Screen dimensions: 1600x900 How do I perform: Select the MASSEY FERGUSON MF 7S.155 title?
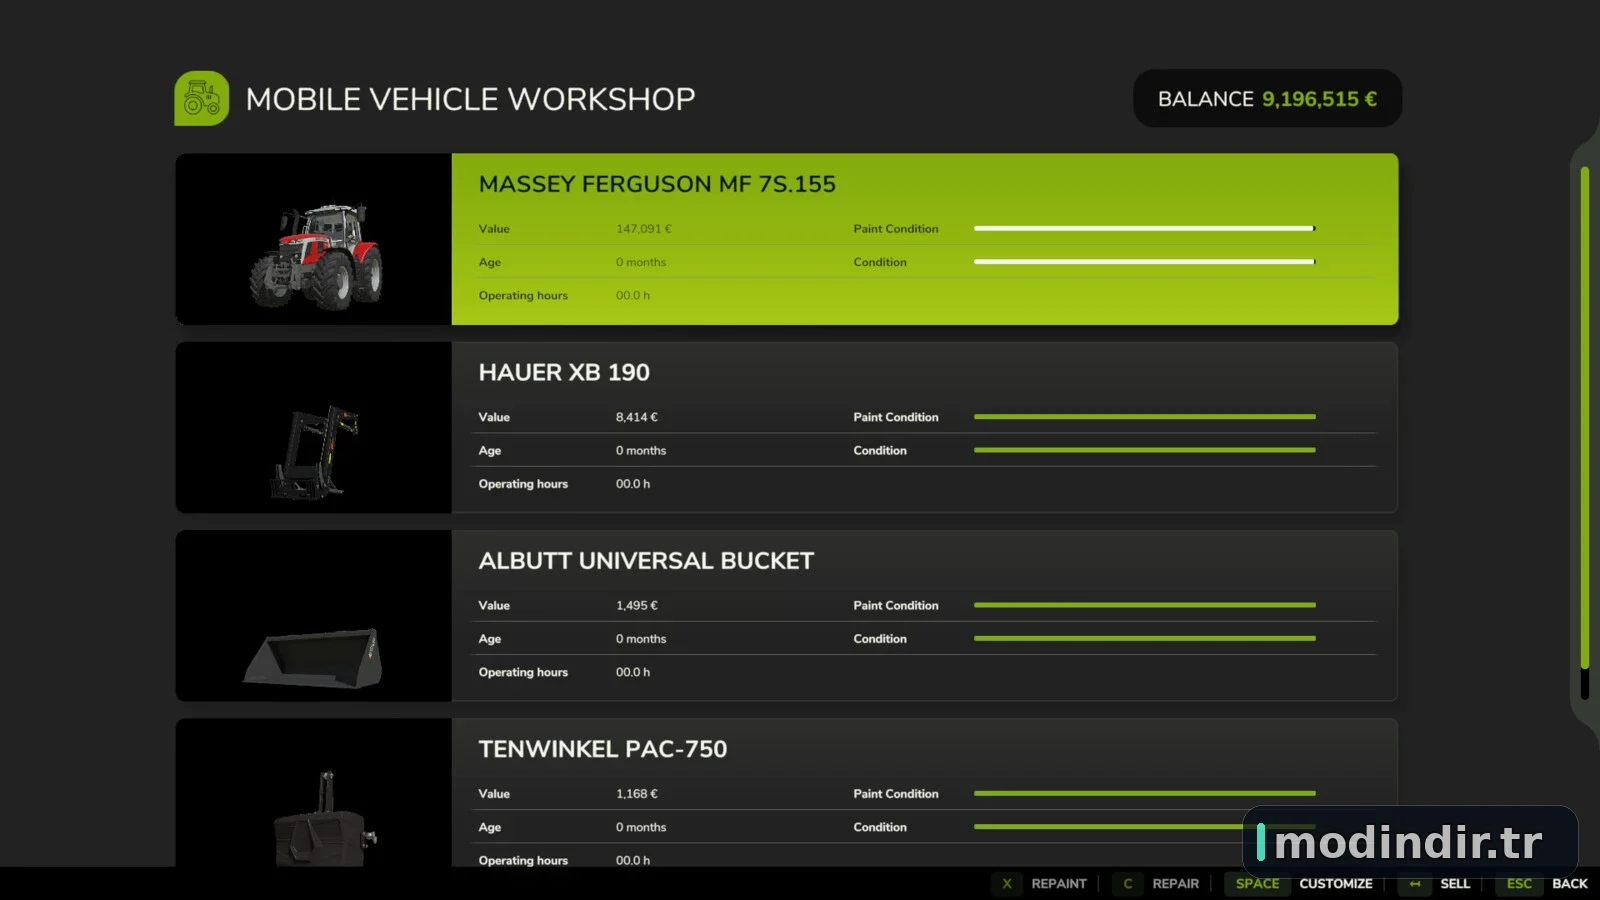[x=657, y=184]
